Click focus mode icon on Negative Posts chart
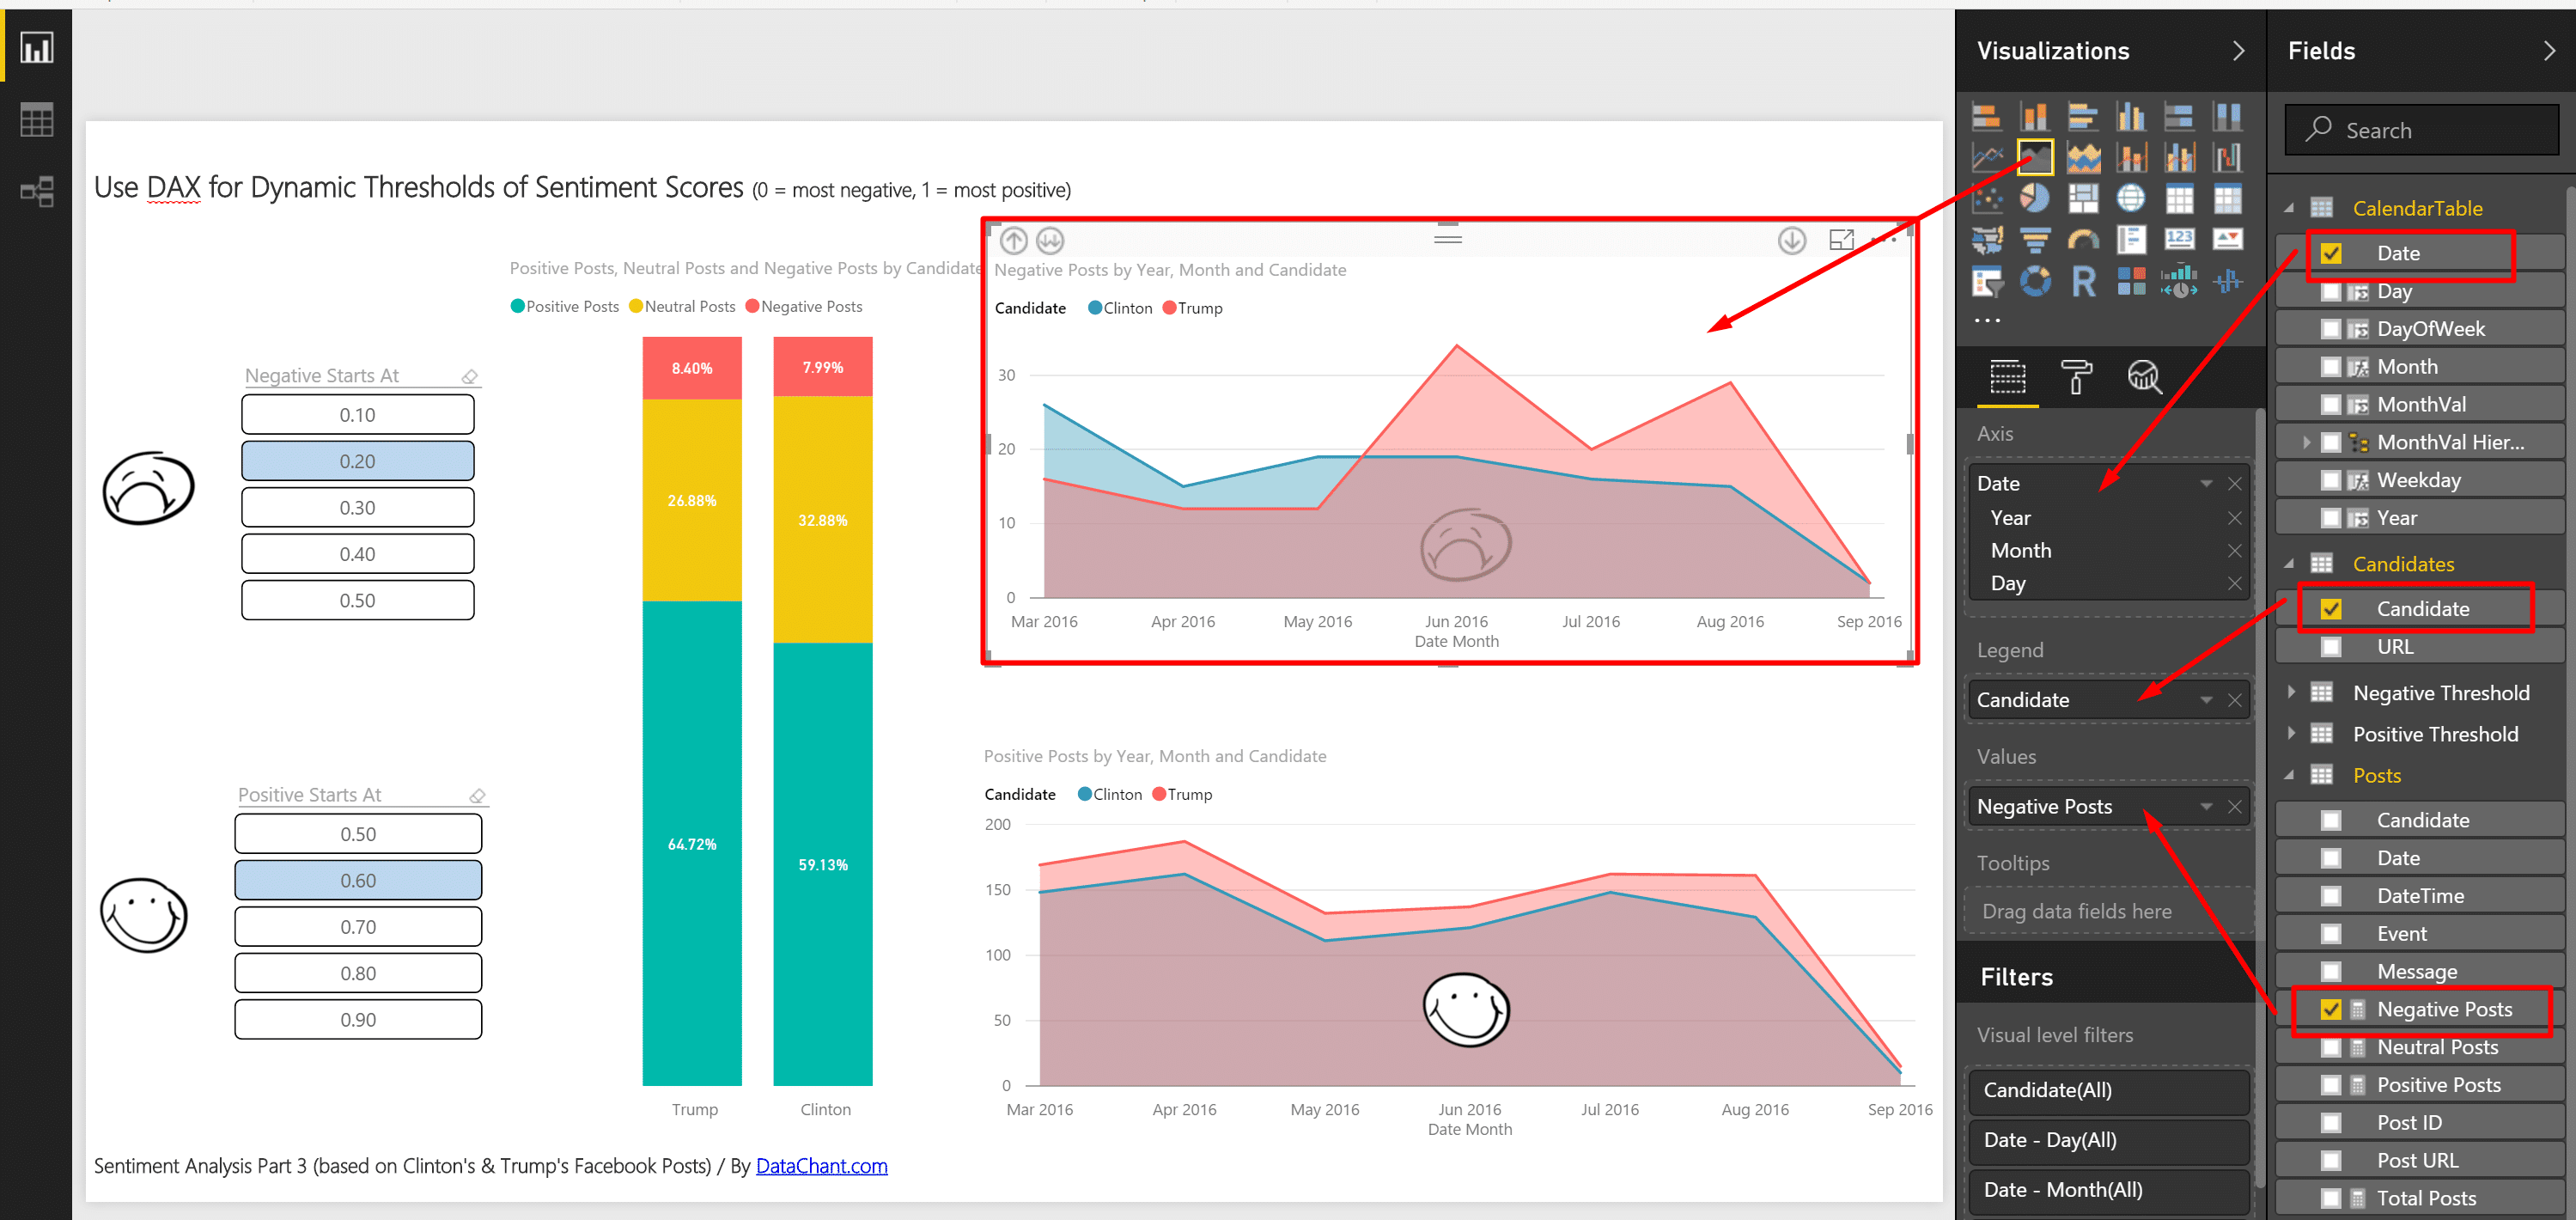 [1840, 240]
